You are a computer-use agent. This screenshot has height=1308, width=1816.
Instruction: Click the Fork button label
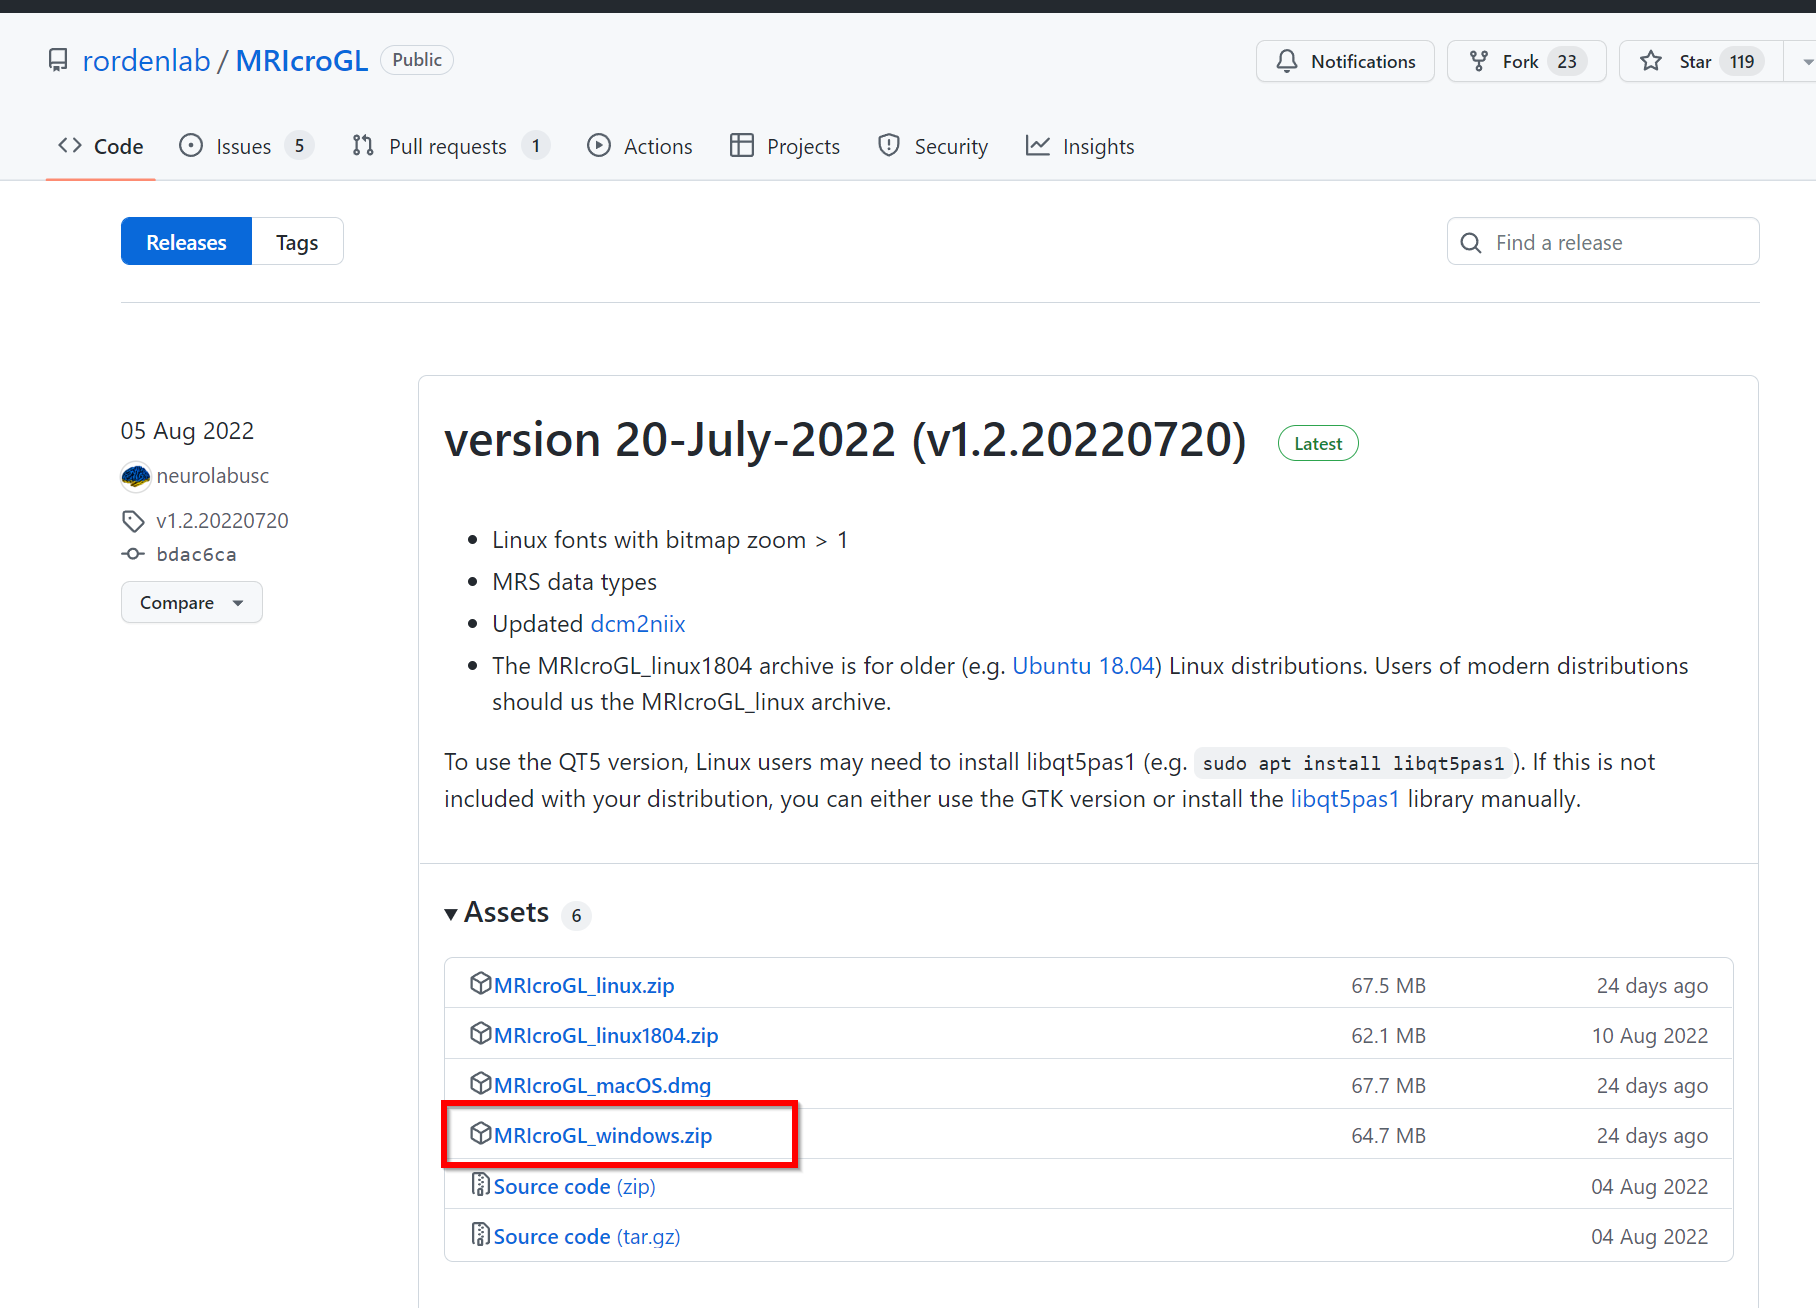click(1520, 62)
